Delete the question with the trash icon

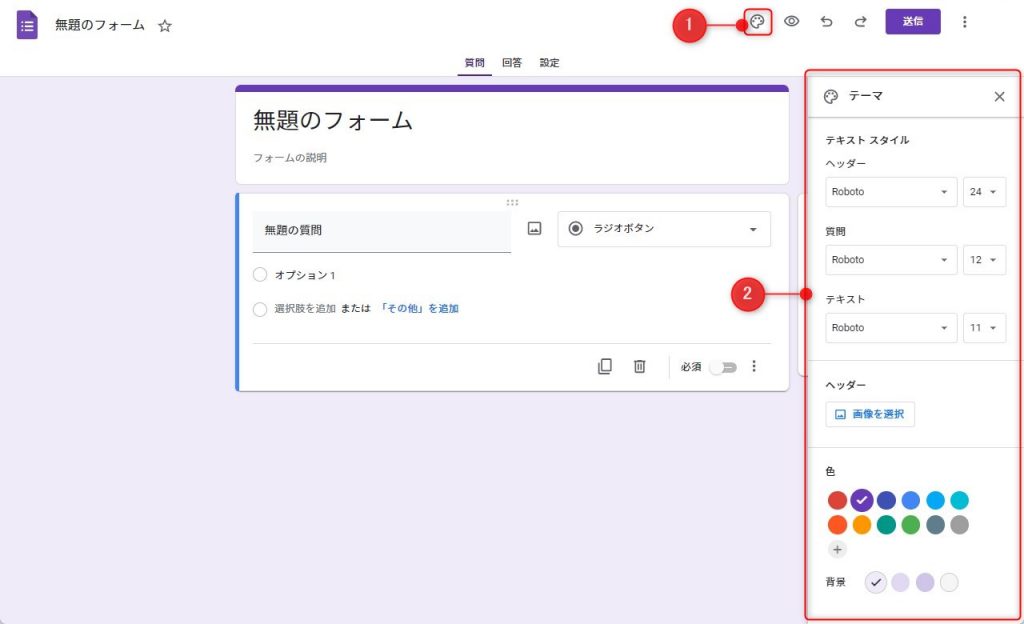[x=639, y=366]
